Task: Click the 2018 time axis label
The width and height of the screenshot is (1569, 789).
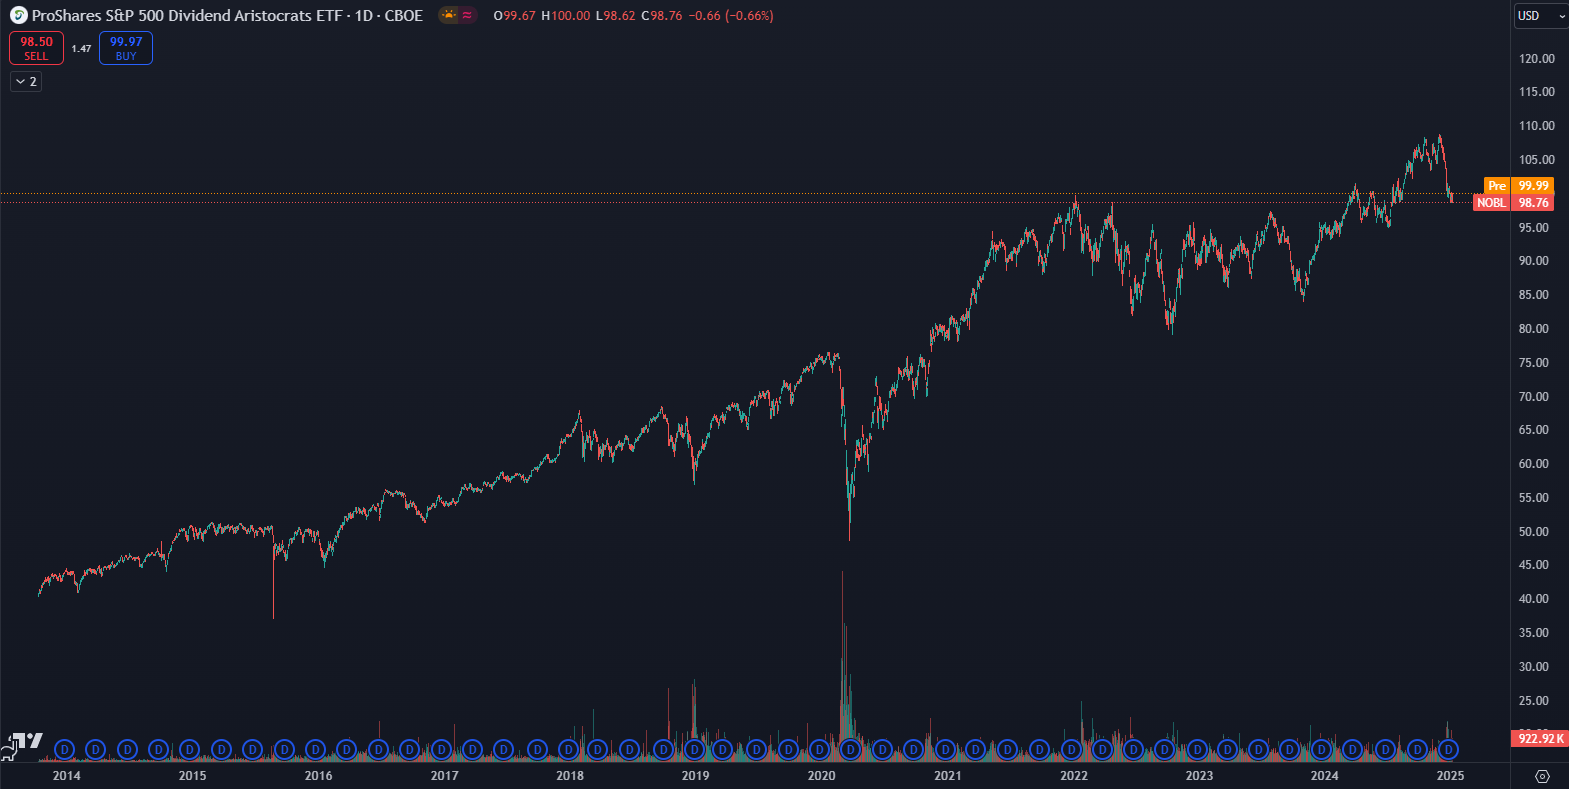Action: (x=570, y=776)
